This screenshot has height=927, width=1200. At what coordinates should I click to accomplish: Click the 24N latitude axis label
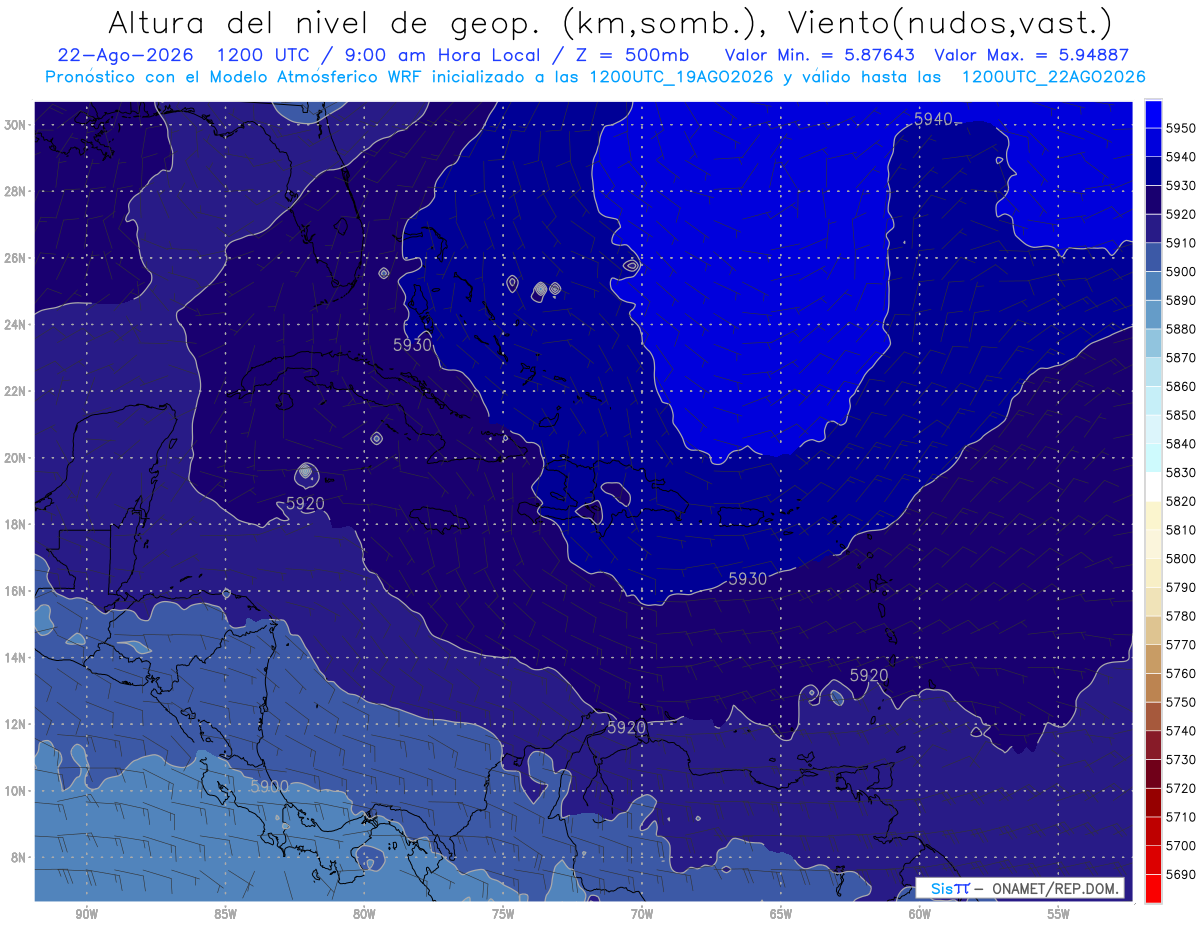click(x=17, y=325)
